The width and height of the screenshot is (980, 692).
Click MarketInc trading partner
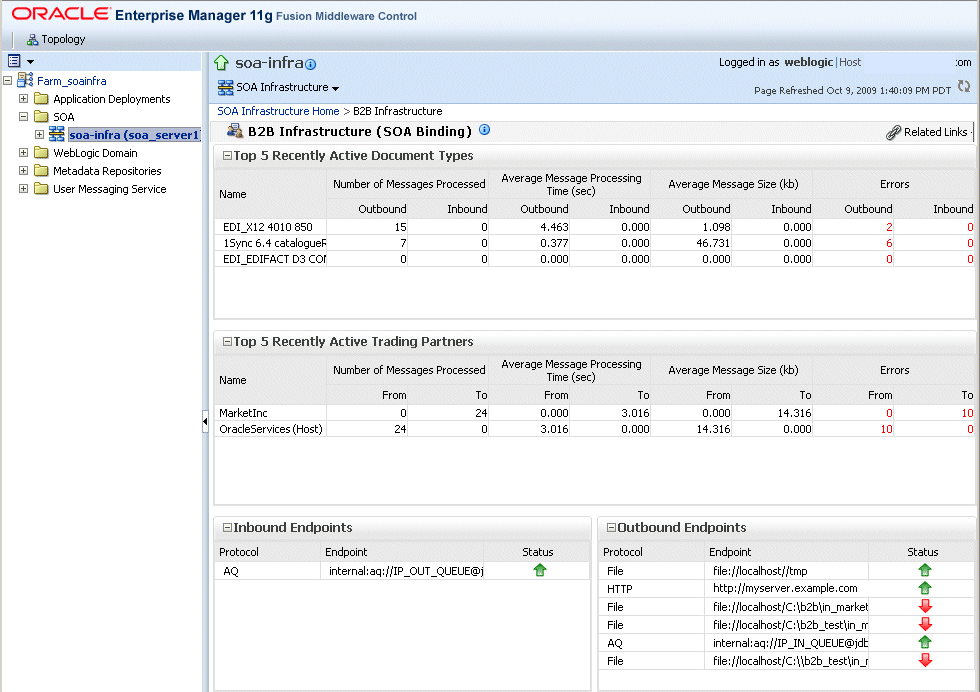[243, 413]
